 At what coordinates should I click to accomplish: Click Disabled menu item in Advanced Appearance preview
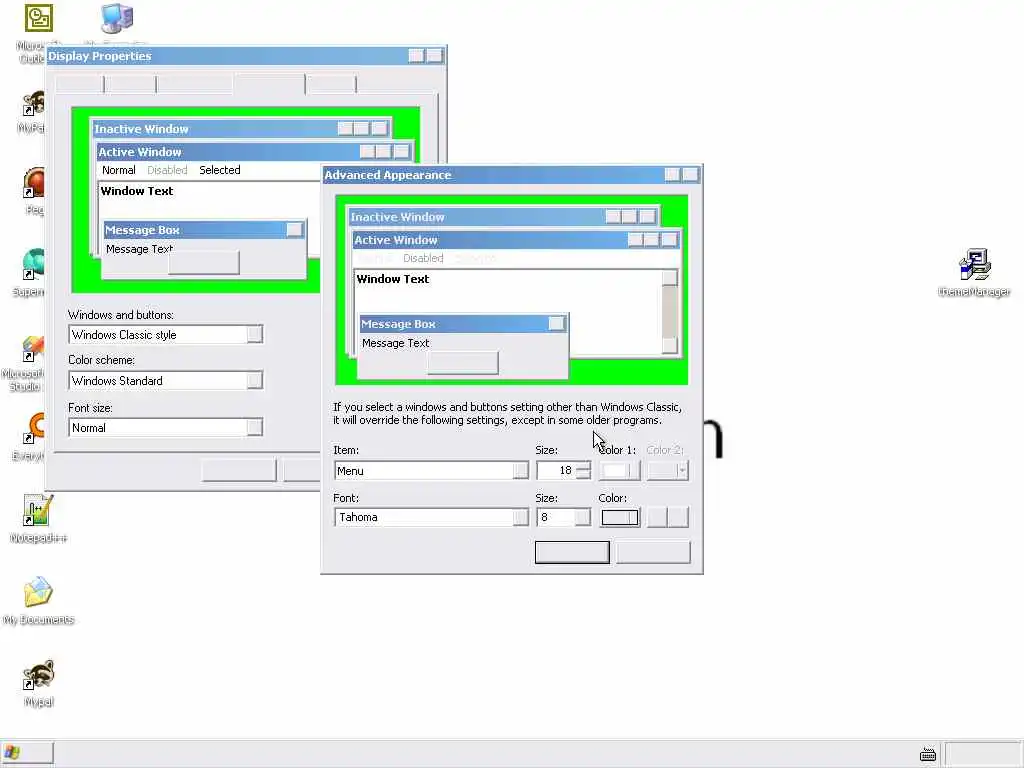(x=423, y=258)
